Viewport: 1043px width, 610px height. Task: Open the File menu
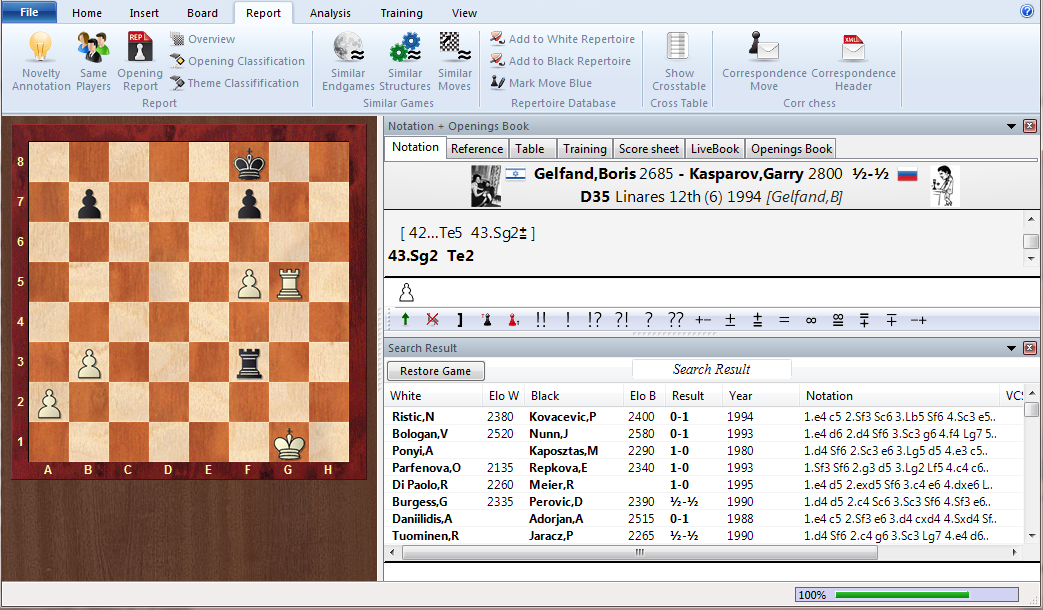tap(29, 12)
